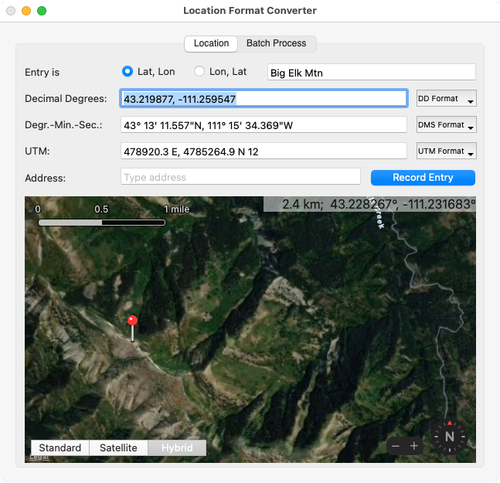Click the Record Entry button

[x=423, y=178]
